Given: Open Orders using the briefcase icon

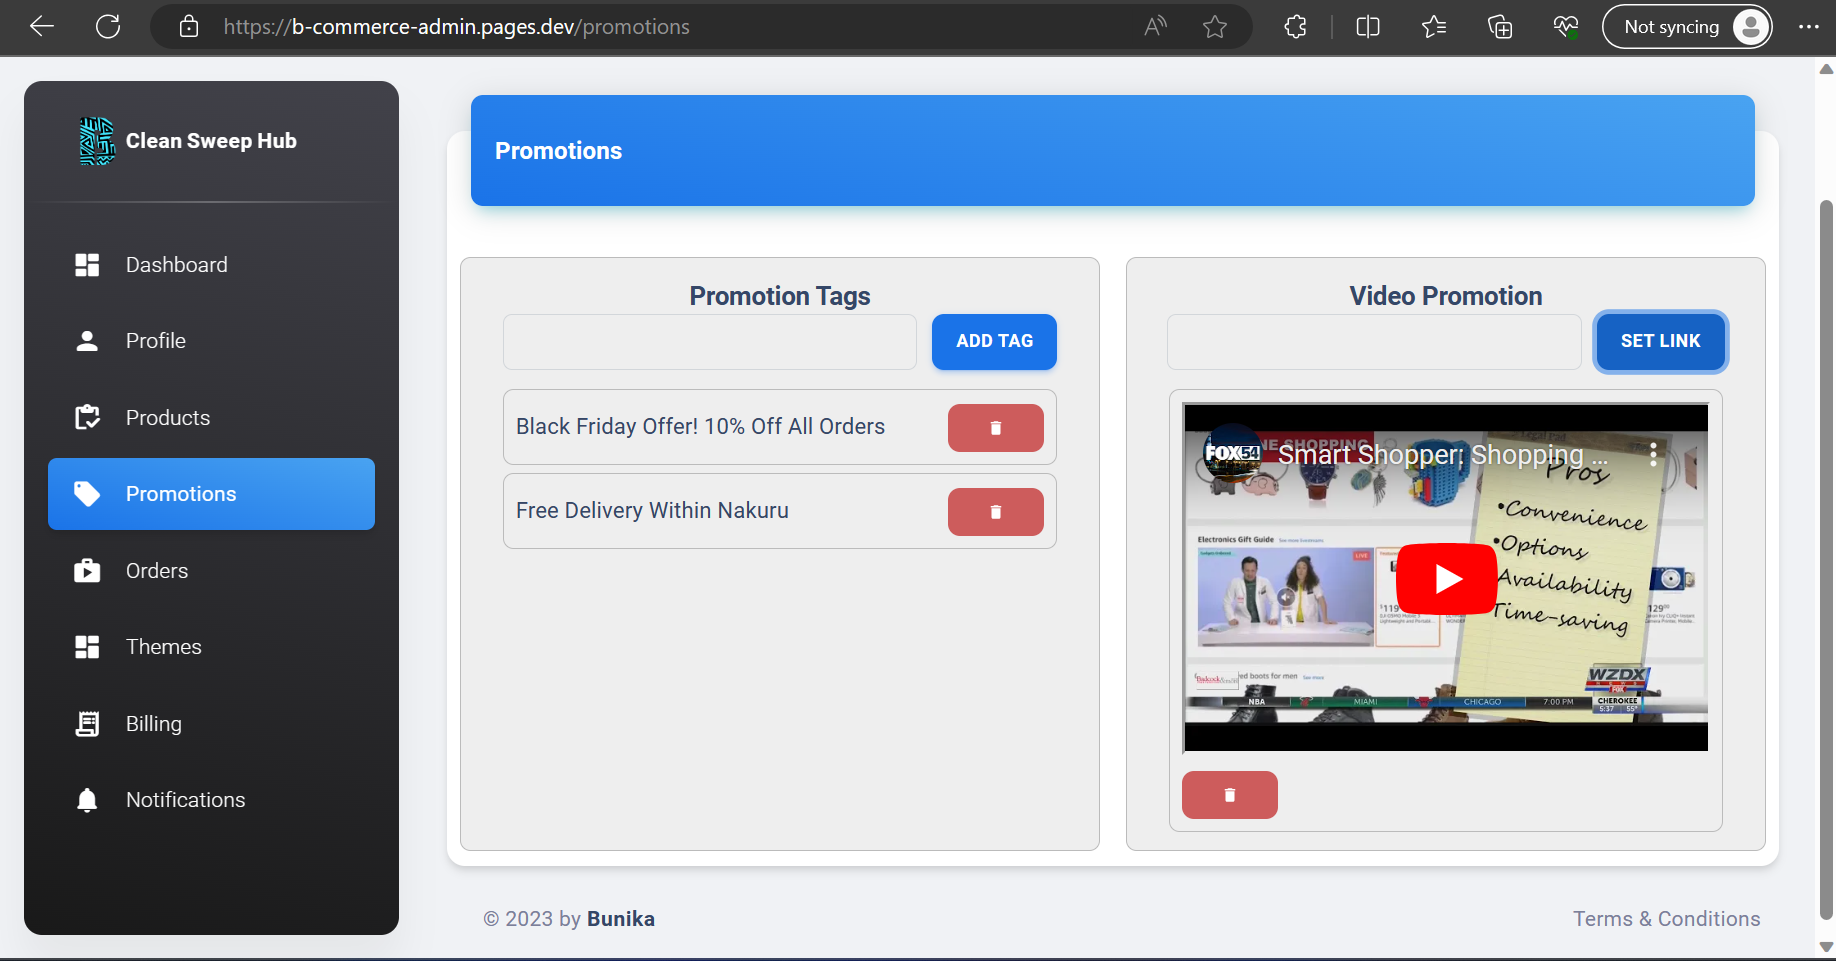Looking at the screenshot, I should tap(87, 570).
